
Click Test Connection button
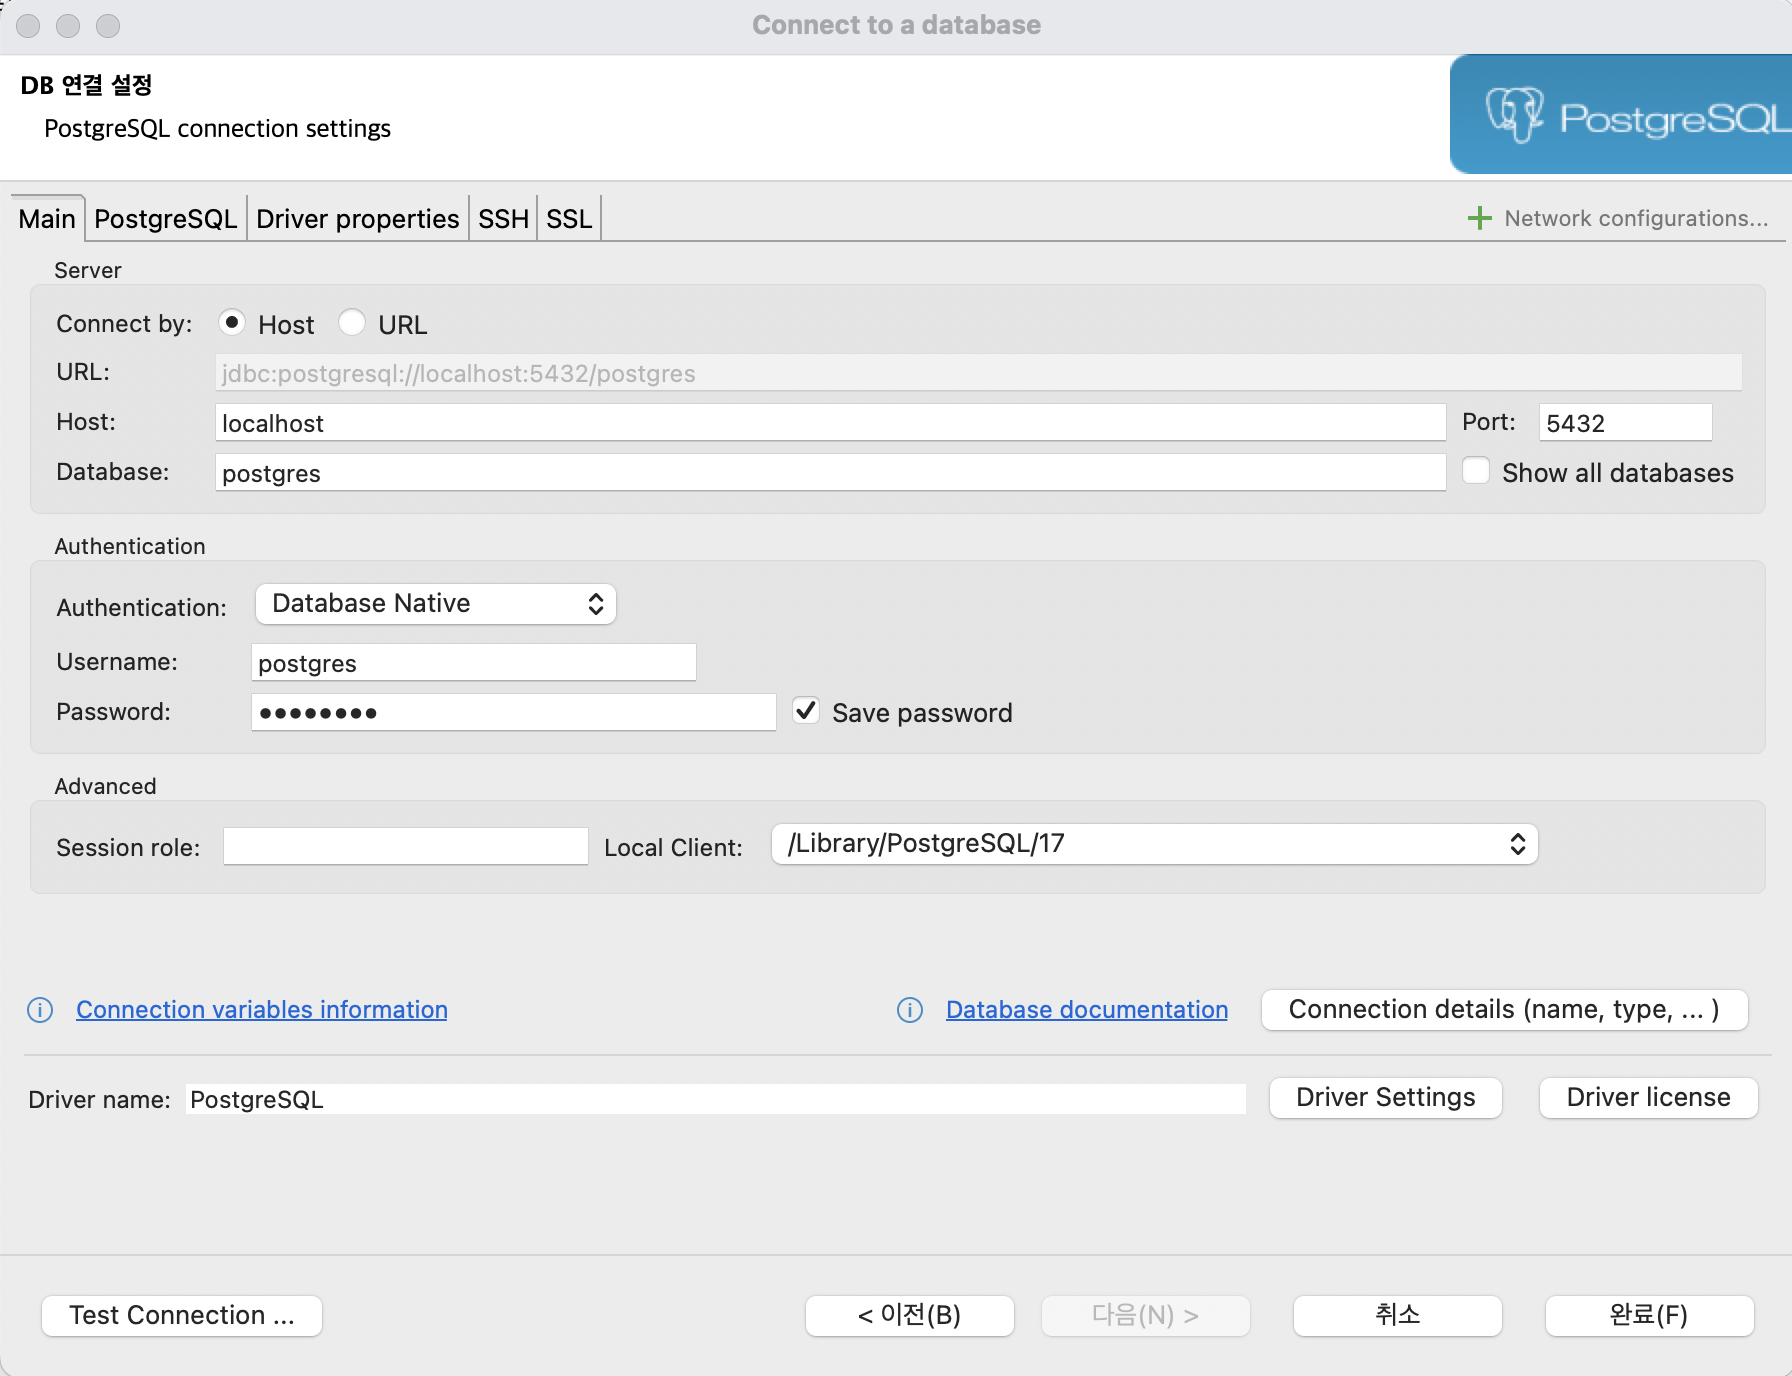coord(182,1315)
